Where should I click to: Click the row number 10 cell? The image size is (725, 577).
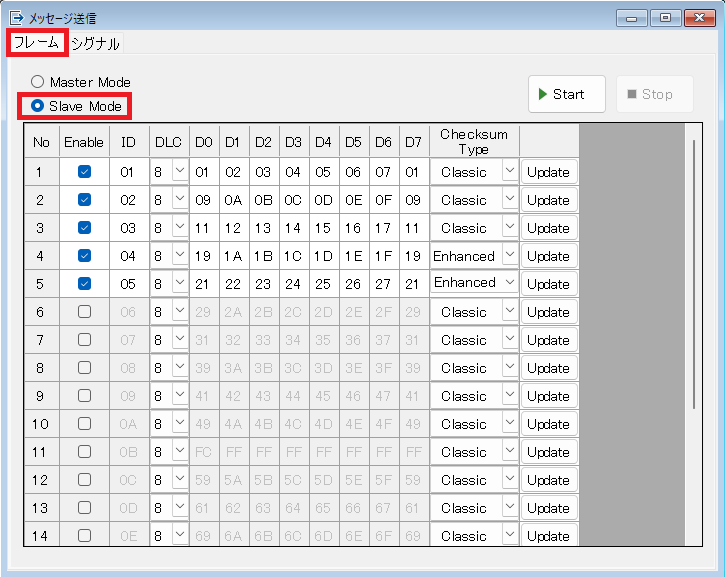tap(41, 424)
